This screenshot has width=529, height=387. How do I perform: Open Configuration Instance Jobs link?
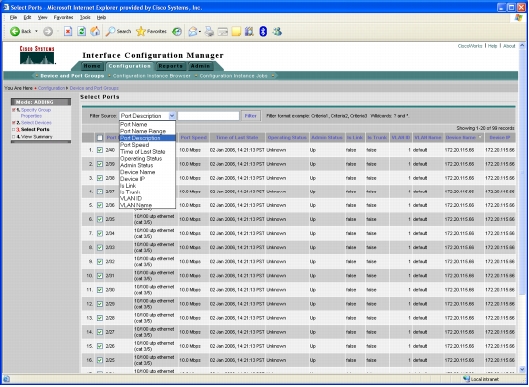pos(233,76)
